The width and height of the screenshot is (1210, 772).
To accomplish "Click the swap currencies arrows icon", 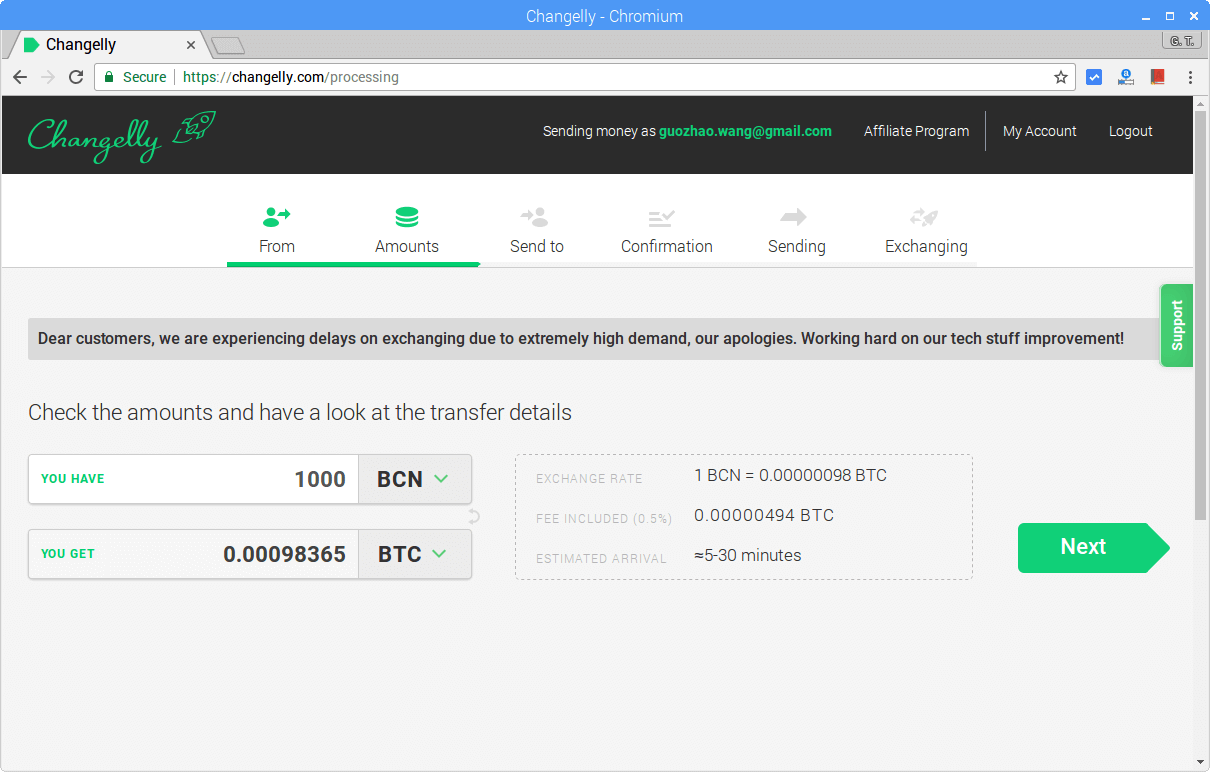I will (x=474, y=516).
